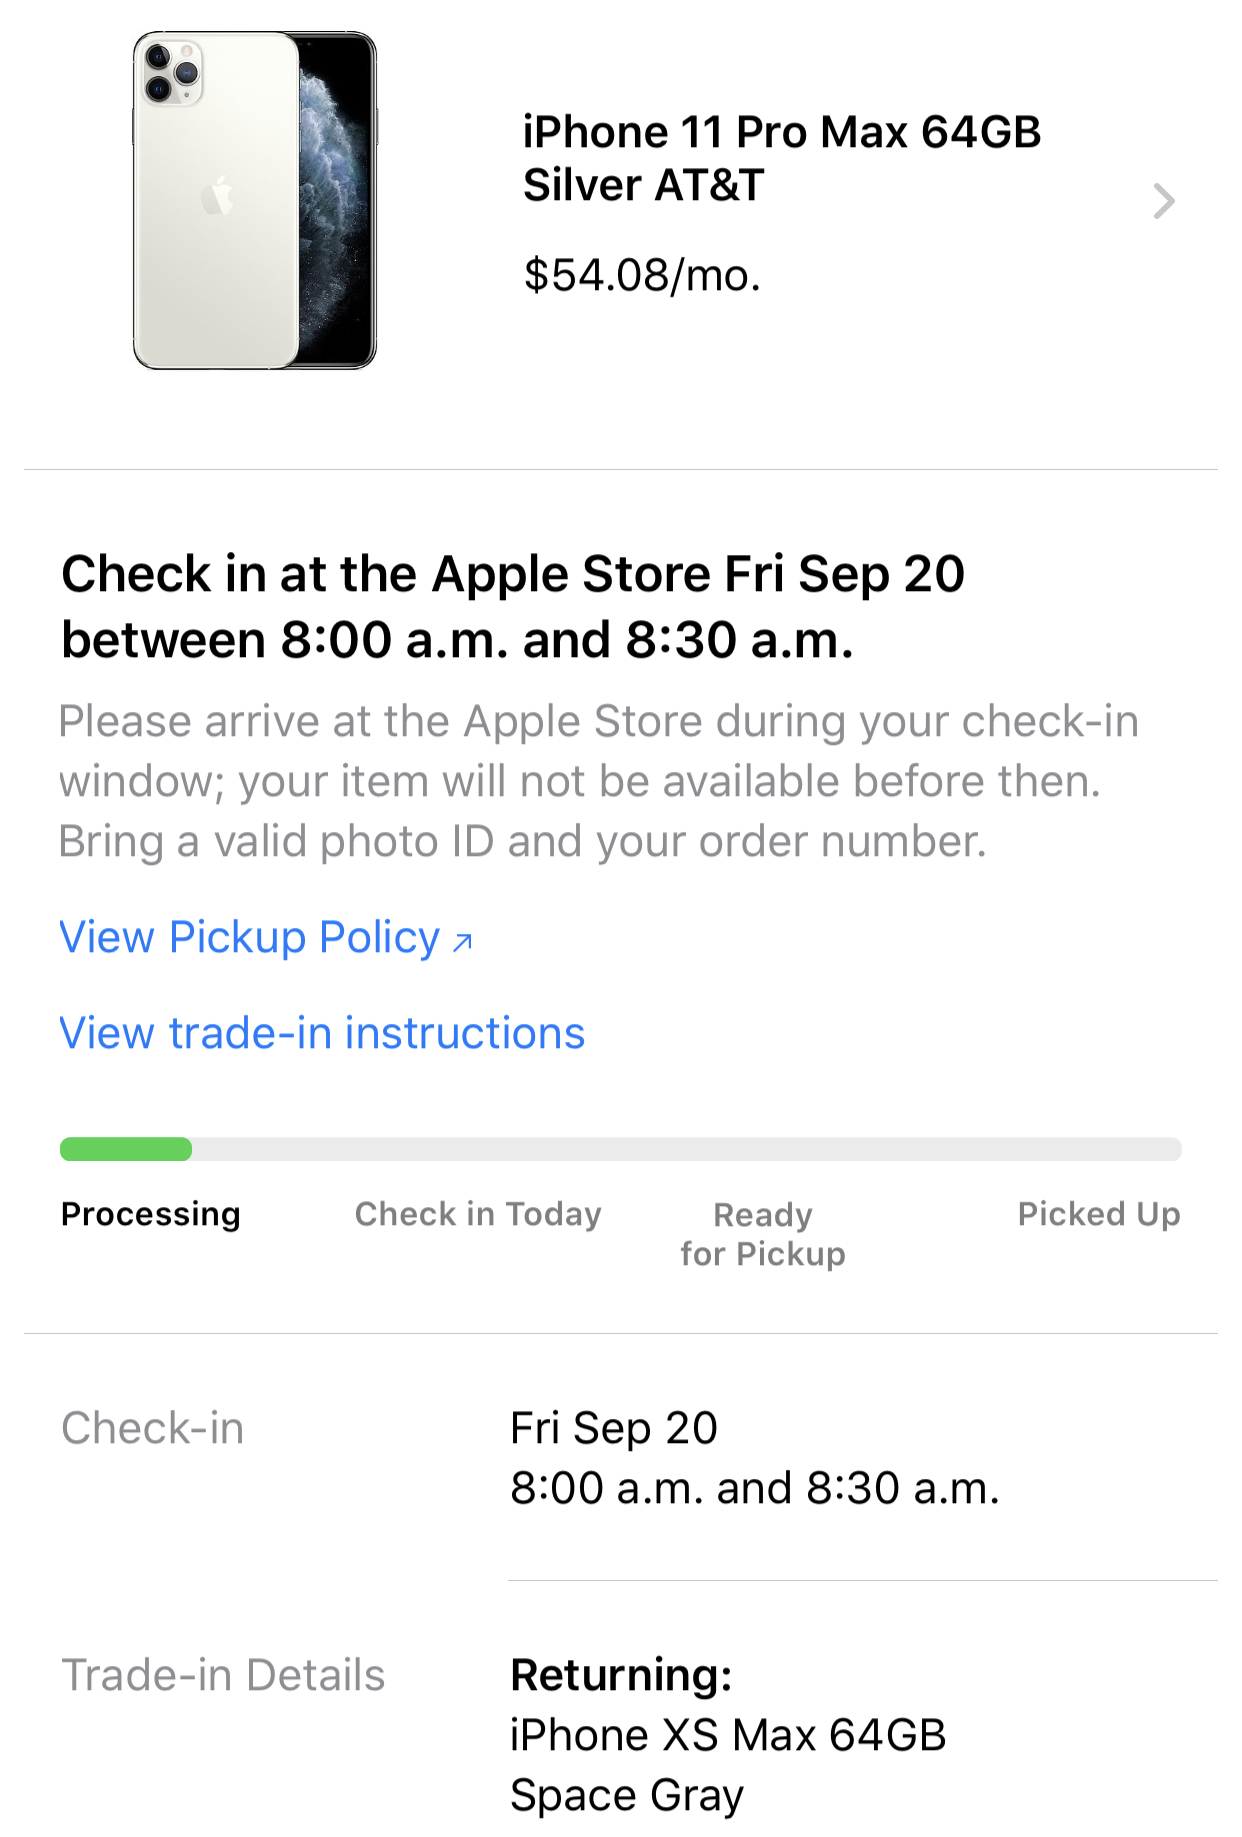Select the Picked Up step
This screenshot has height=1837, width=1242.
[x=1099, y=1214]
